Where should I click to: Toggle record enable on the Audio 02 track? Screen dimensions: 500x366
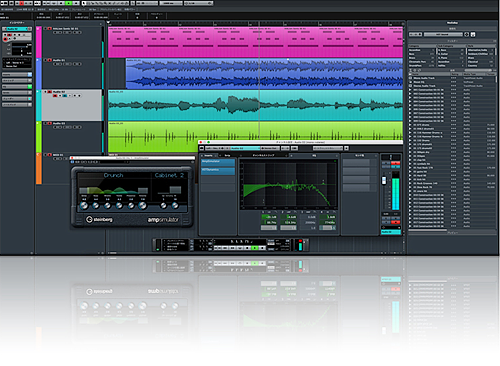click(x=50, y=92)
